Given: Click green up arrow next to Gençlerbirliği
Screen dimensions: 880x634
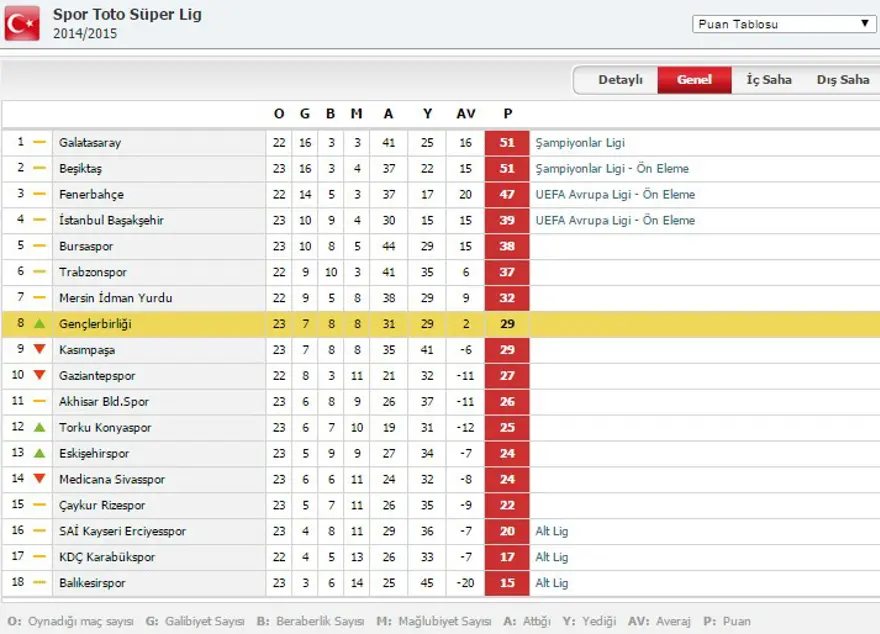Looking at the screenshot, I should (x=40, y=324).
